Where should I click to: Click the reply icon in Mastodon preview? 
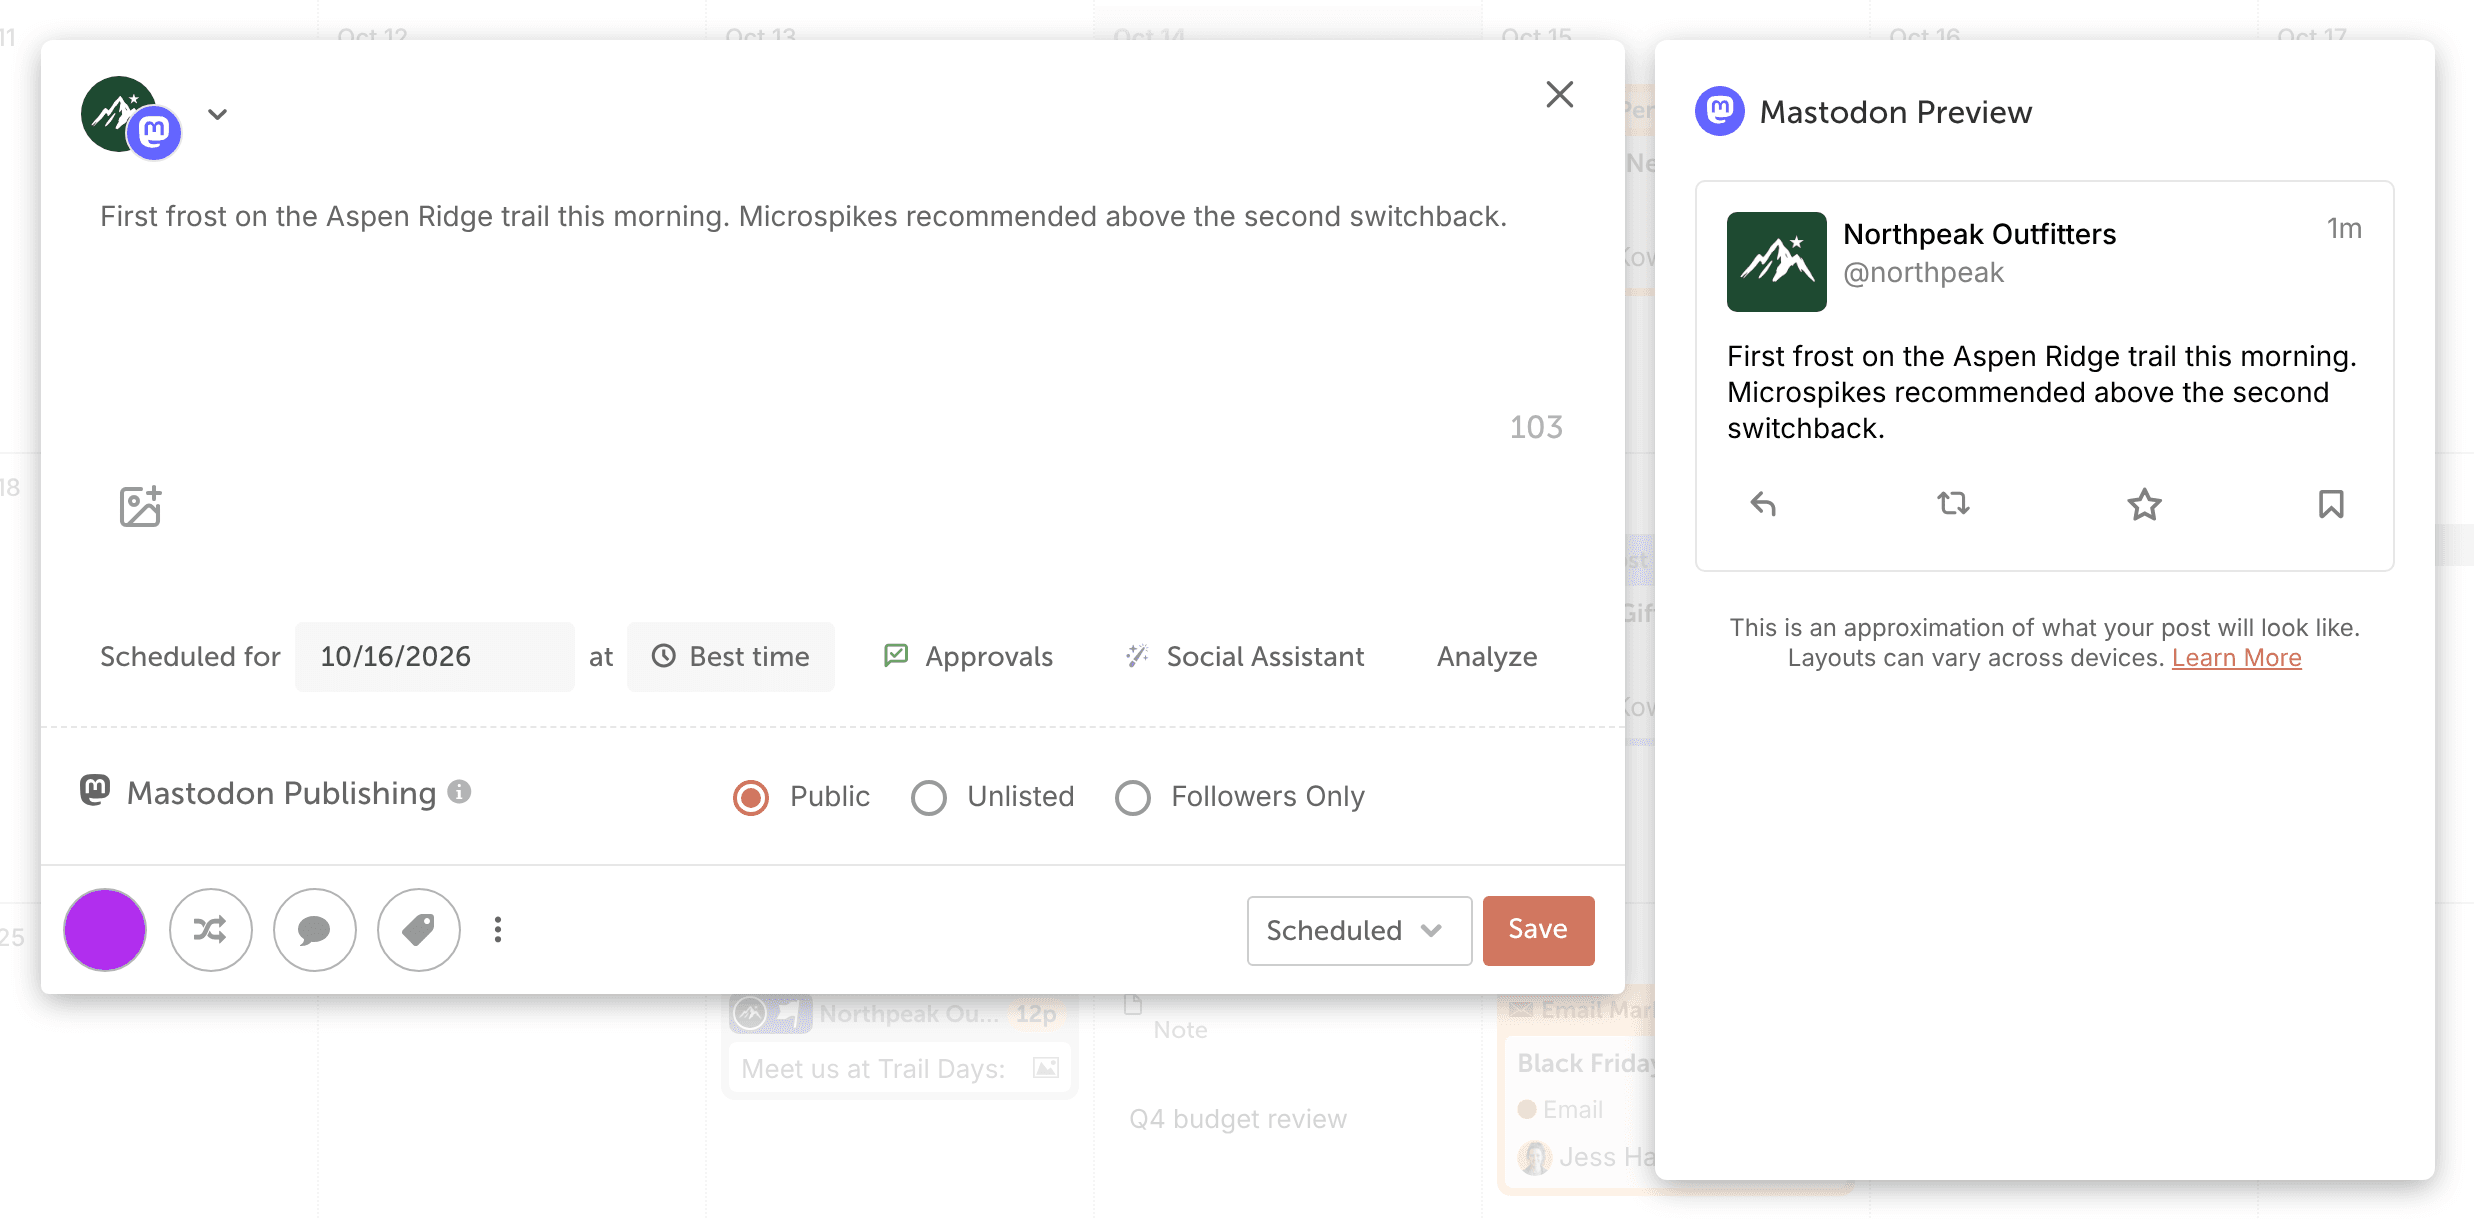click(x=1763, y=503)
